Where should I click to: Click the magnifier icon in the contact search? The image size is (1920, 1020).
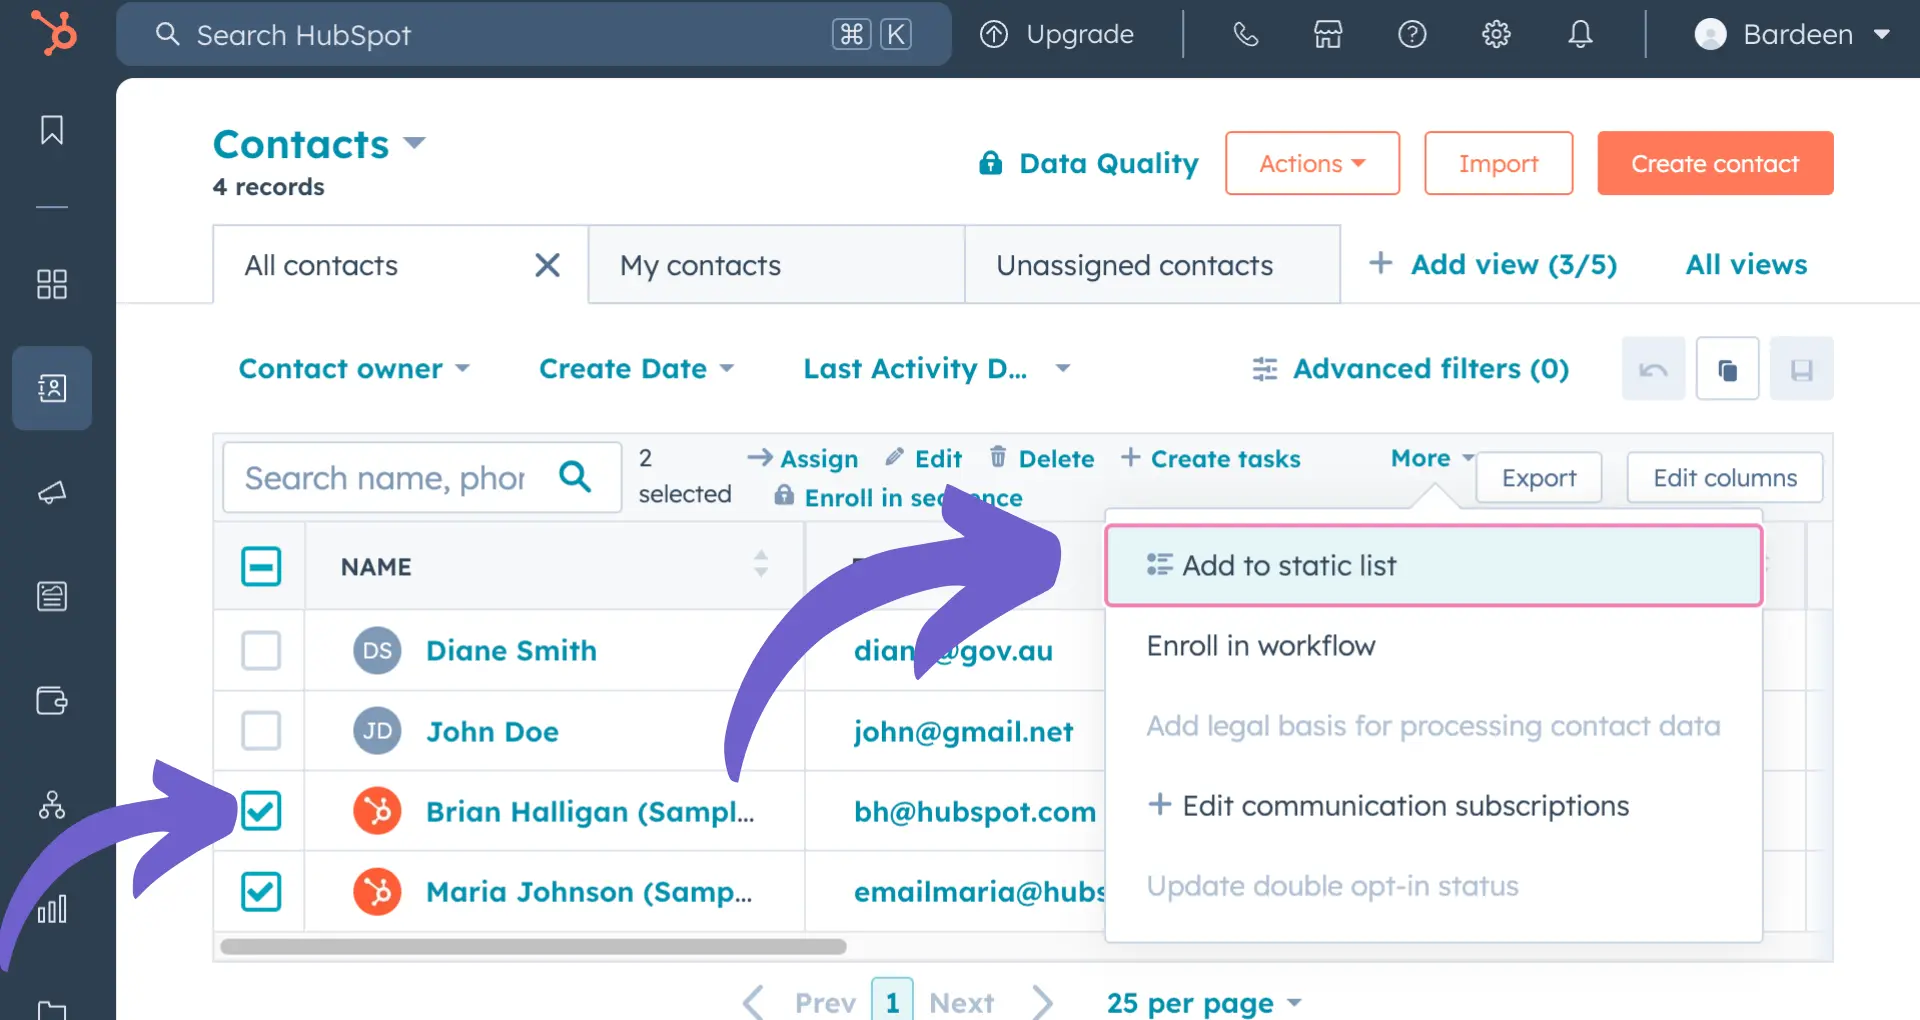tap(575, 476)
